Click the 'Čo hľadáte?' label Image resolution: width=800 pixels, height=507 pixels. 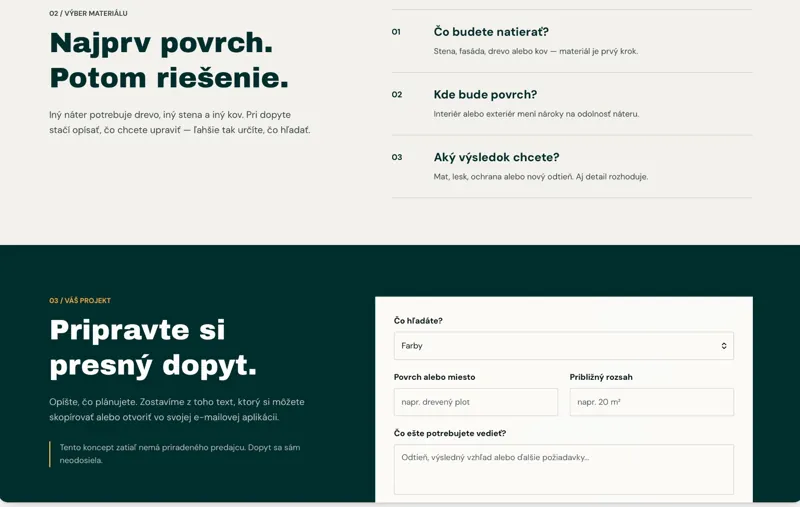(x=418, y=321)
